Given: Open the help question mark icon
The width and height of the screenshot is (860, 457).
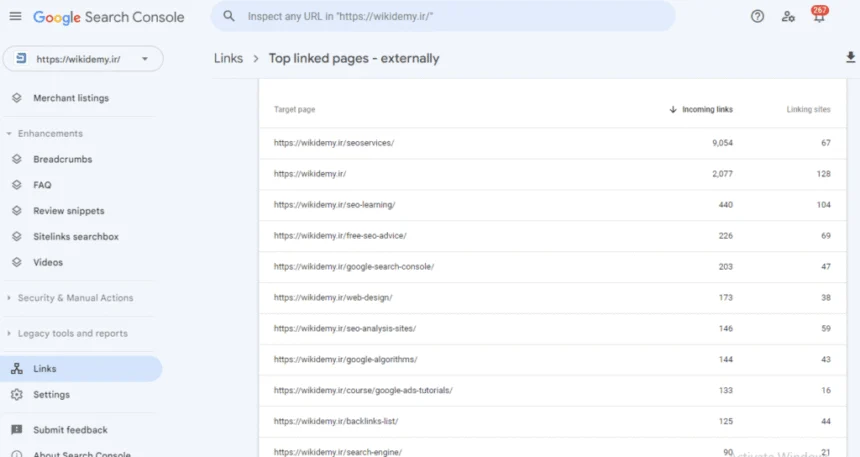Looking at the screenshot, I should click(757, 16).
